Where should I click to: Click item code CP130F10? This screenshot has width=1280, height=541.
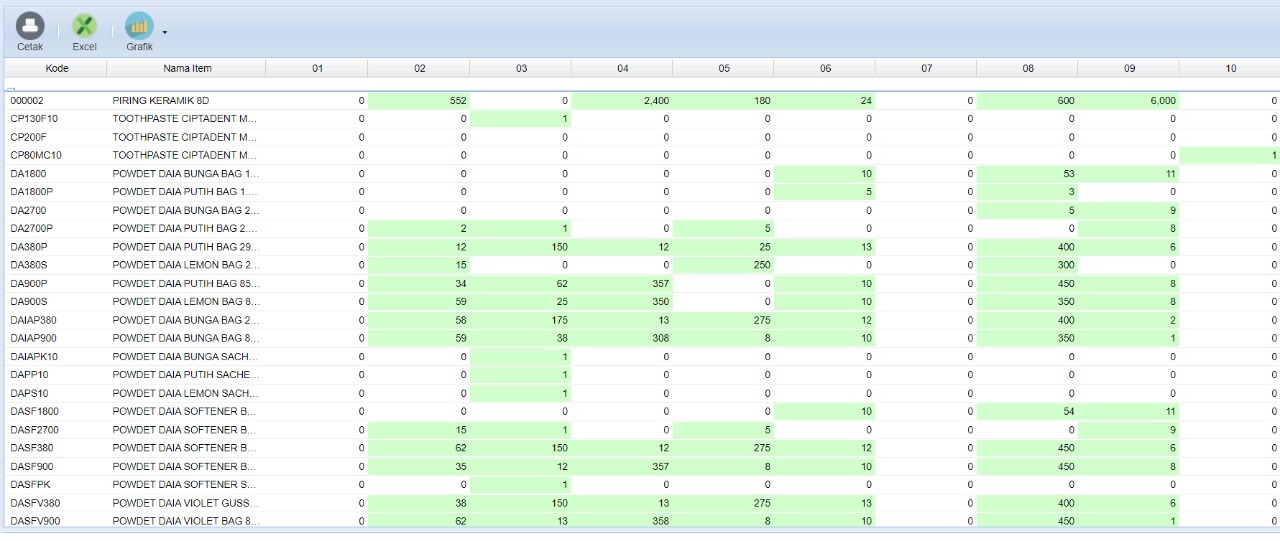(34, 119)
